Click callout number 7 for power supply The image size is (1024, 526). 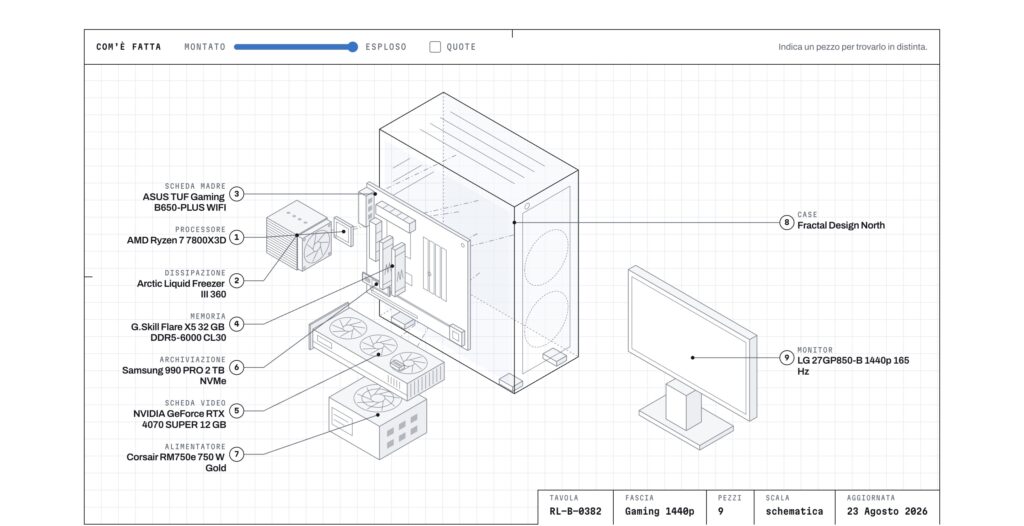click(236, 454)
